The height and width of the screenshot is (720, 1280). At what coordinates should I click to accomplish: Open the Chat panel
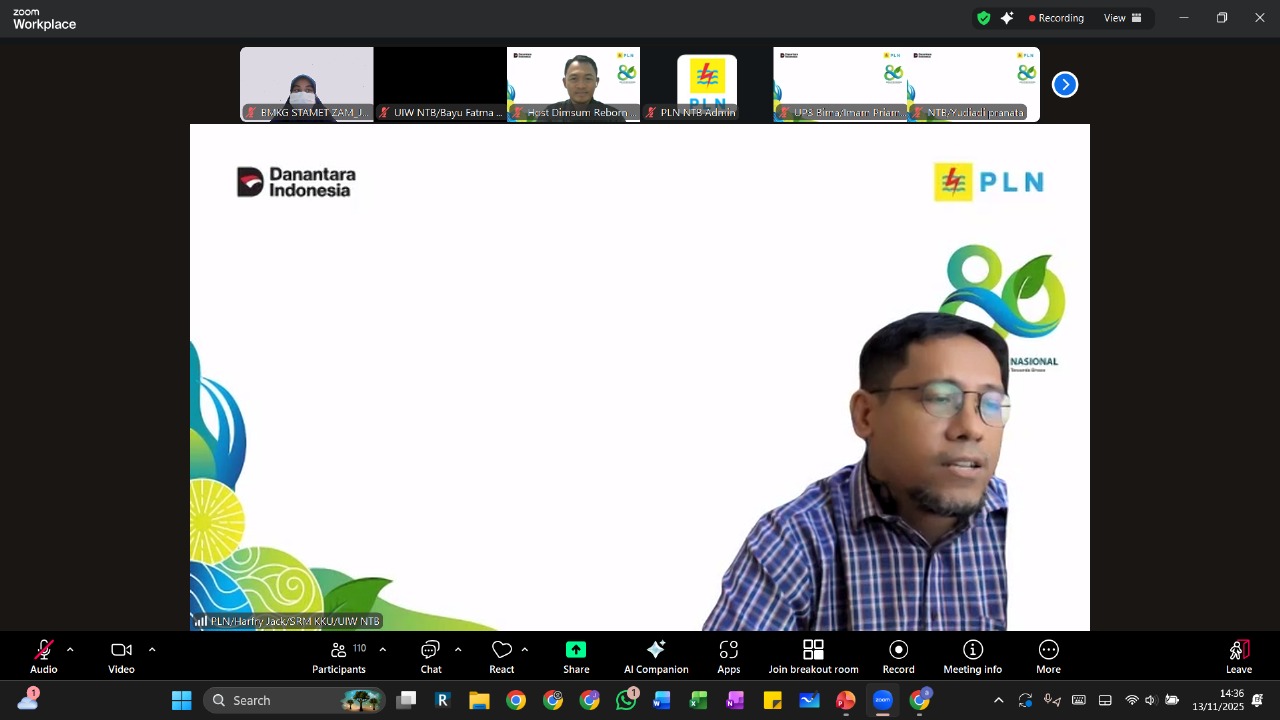[431, 656]
